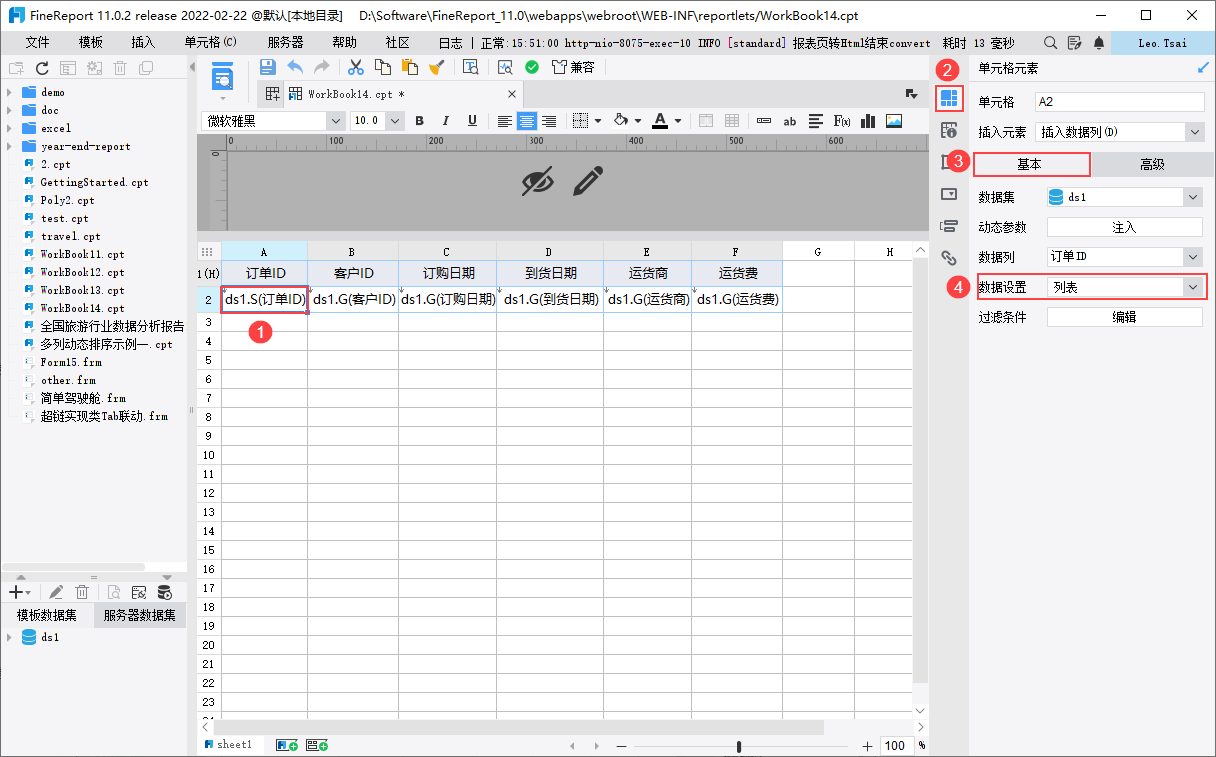Image resolution: width=1216 pixels, height=757 pixels.
Task: Align cell text center
Action: (526, 121)
